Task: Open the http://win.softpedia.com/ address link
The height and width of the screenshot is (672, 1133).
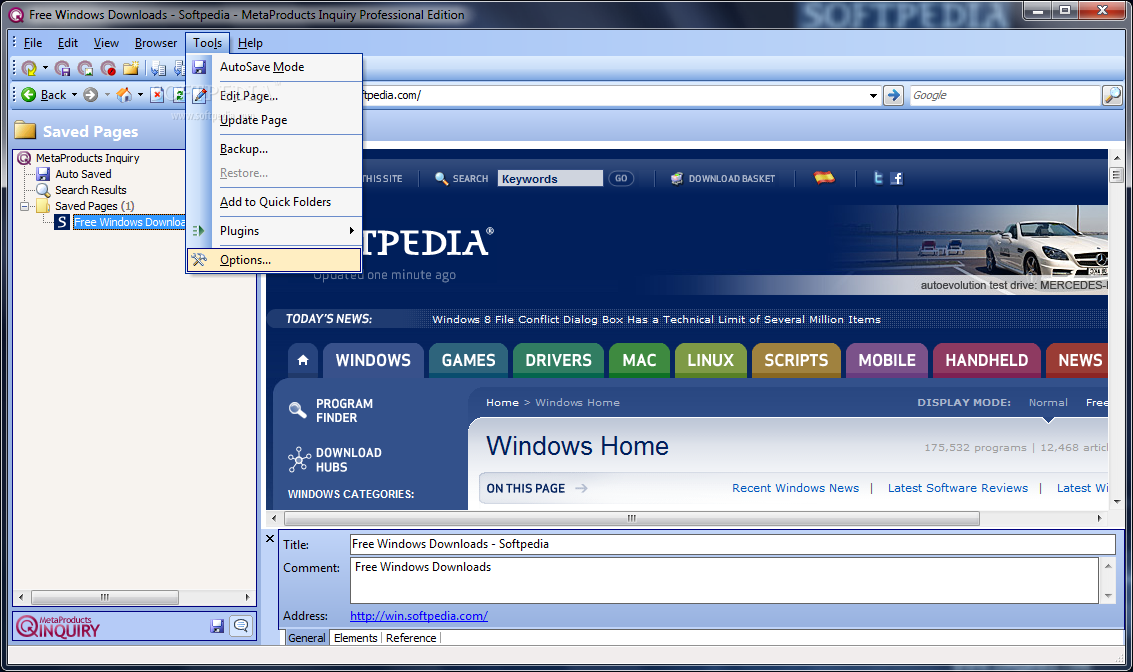Action: point(419,616)
